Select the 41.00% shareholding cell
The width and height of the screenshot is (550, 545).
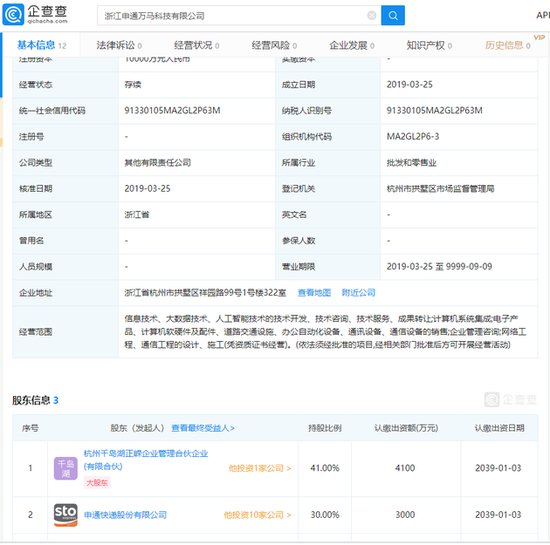(x=325, y=468)
